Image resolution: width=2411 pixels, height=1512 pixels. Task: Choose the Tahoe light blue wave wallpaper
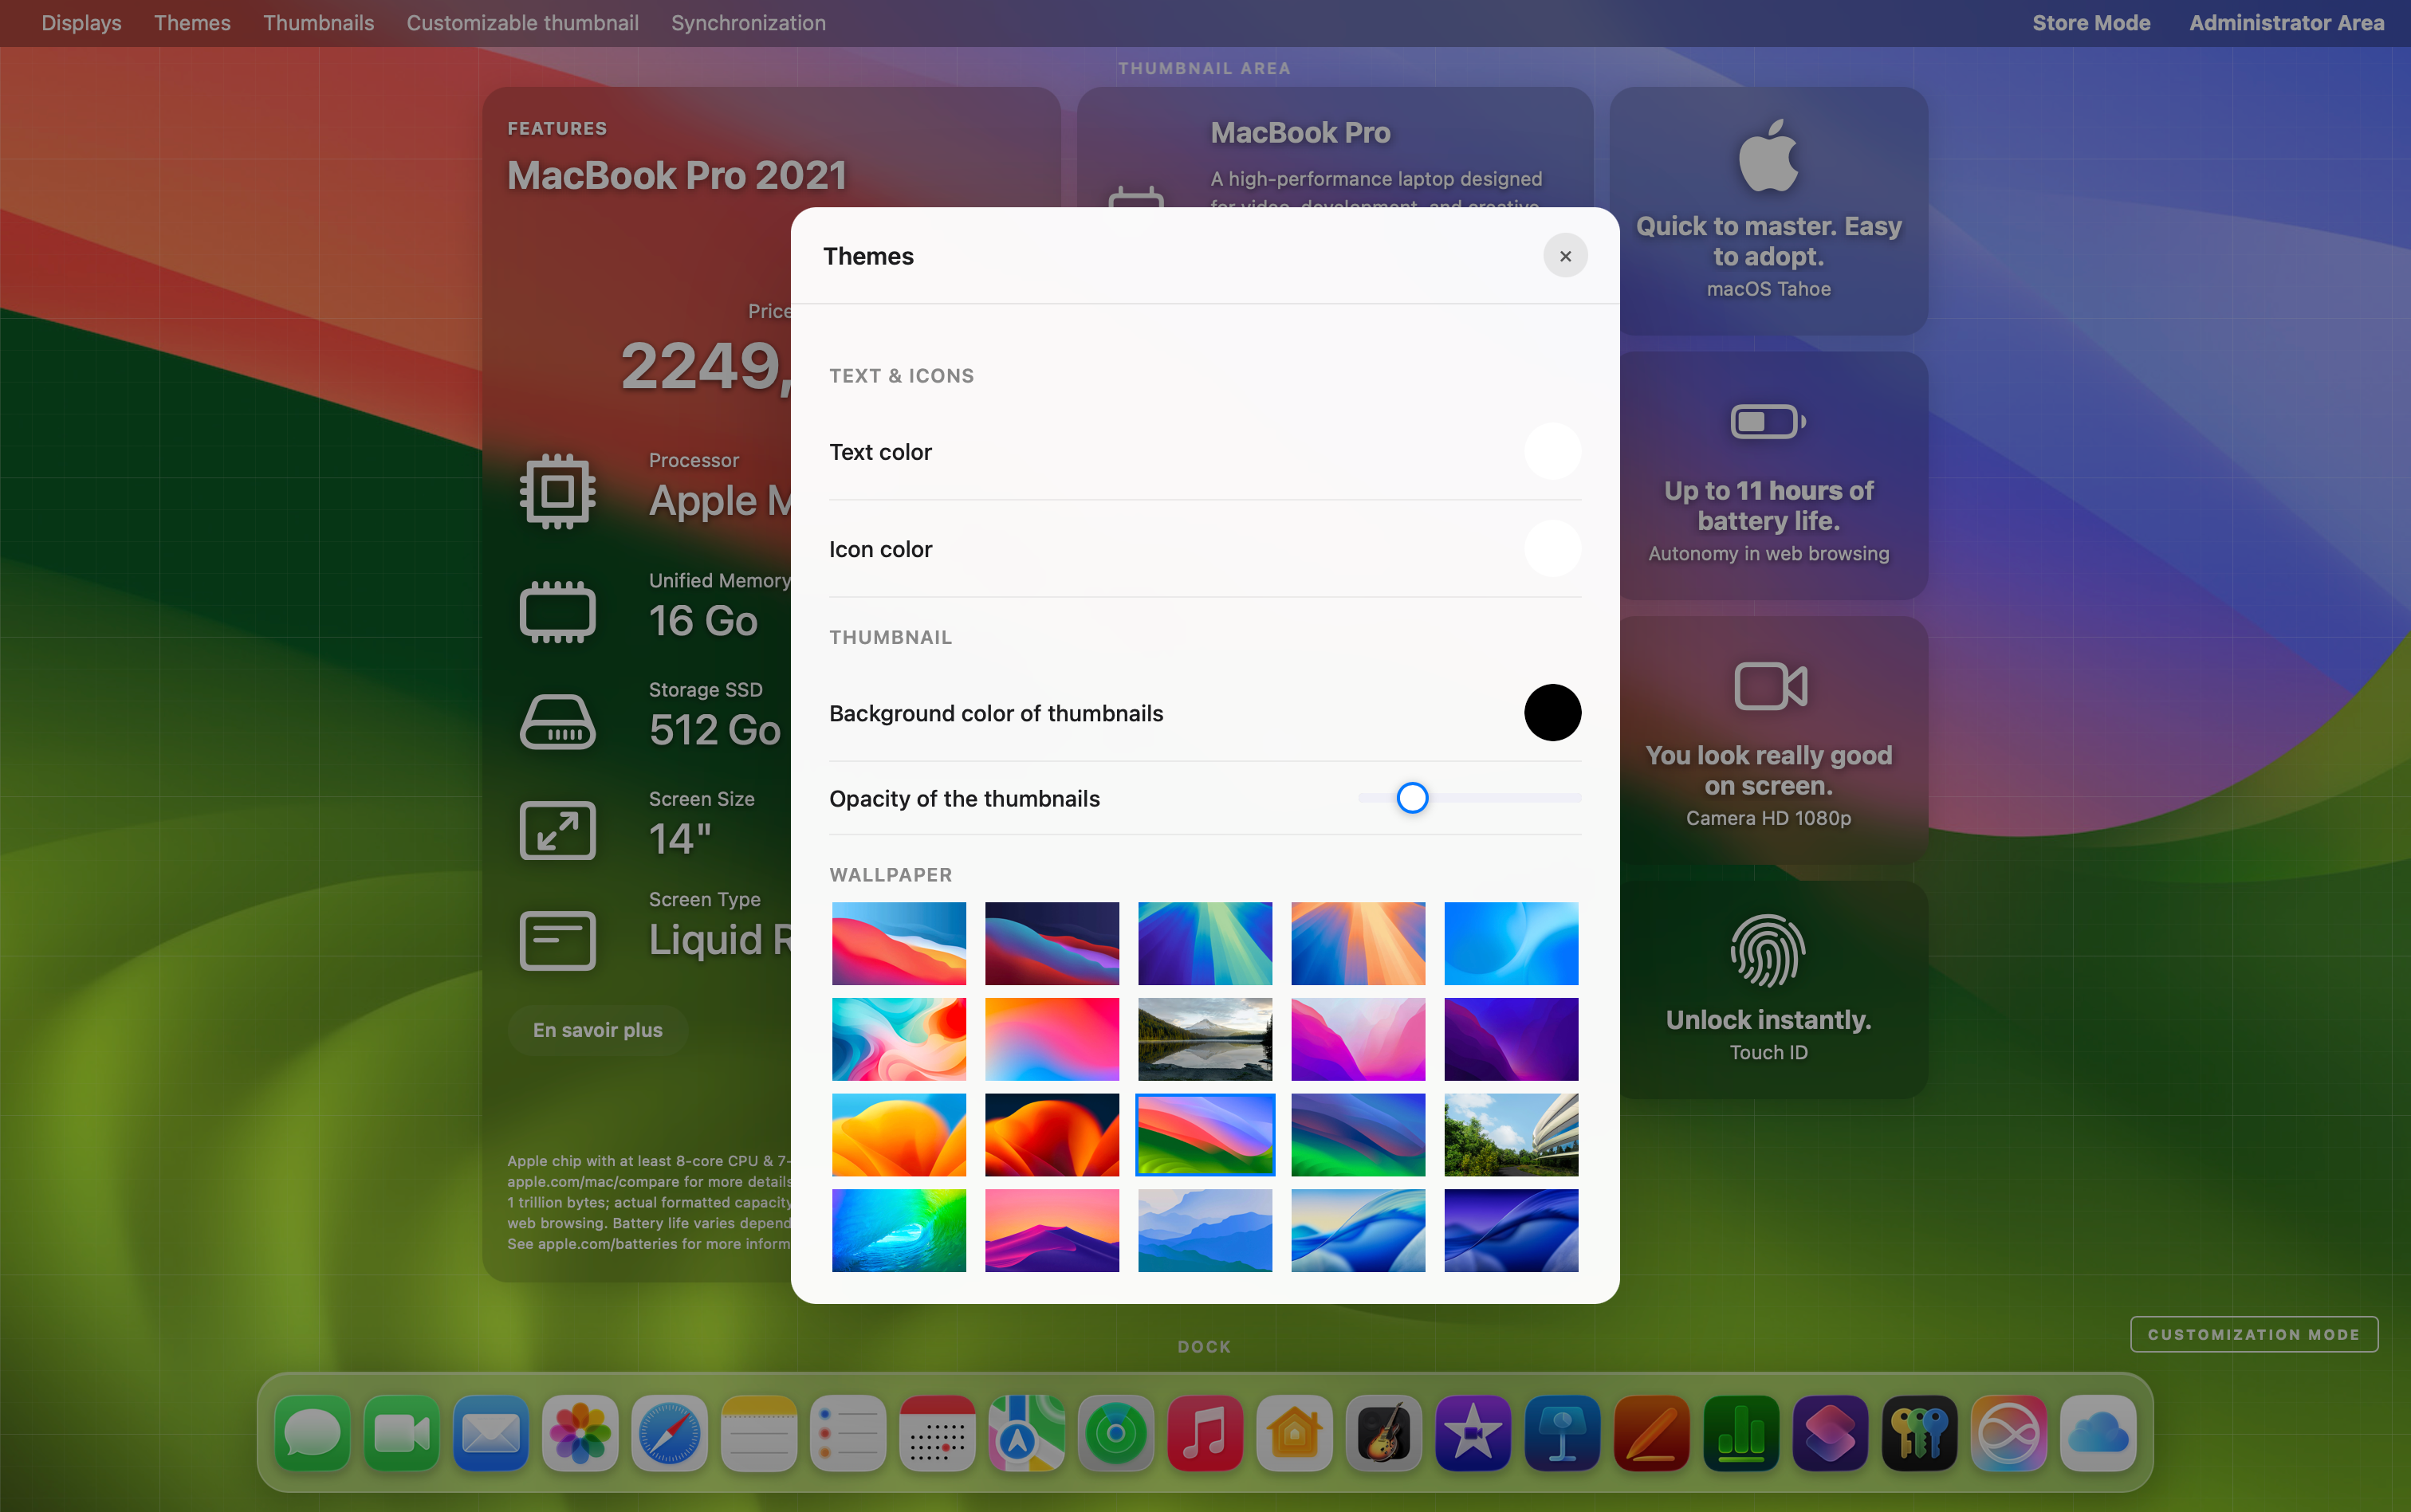click(x=1358, y=1230)
